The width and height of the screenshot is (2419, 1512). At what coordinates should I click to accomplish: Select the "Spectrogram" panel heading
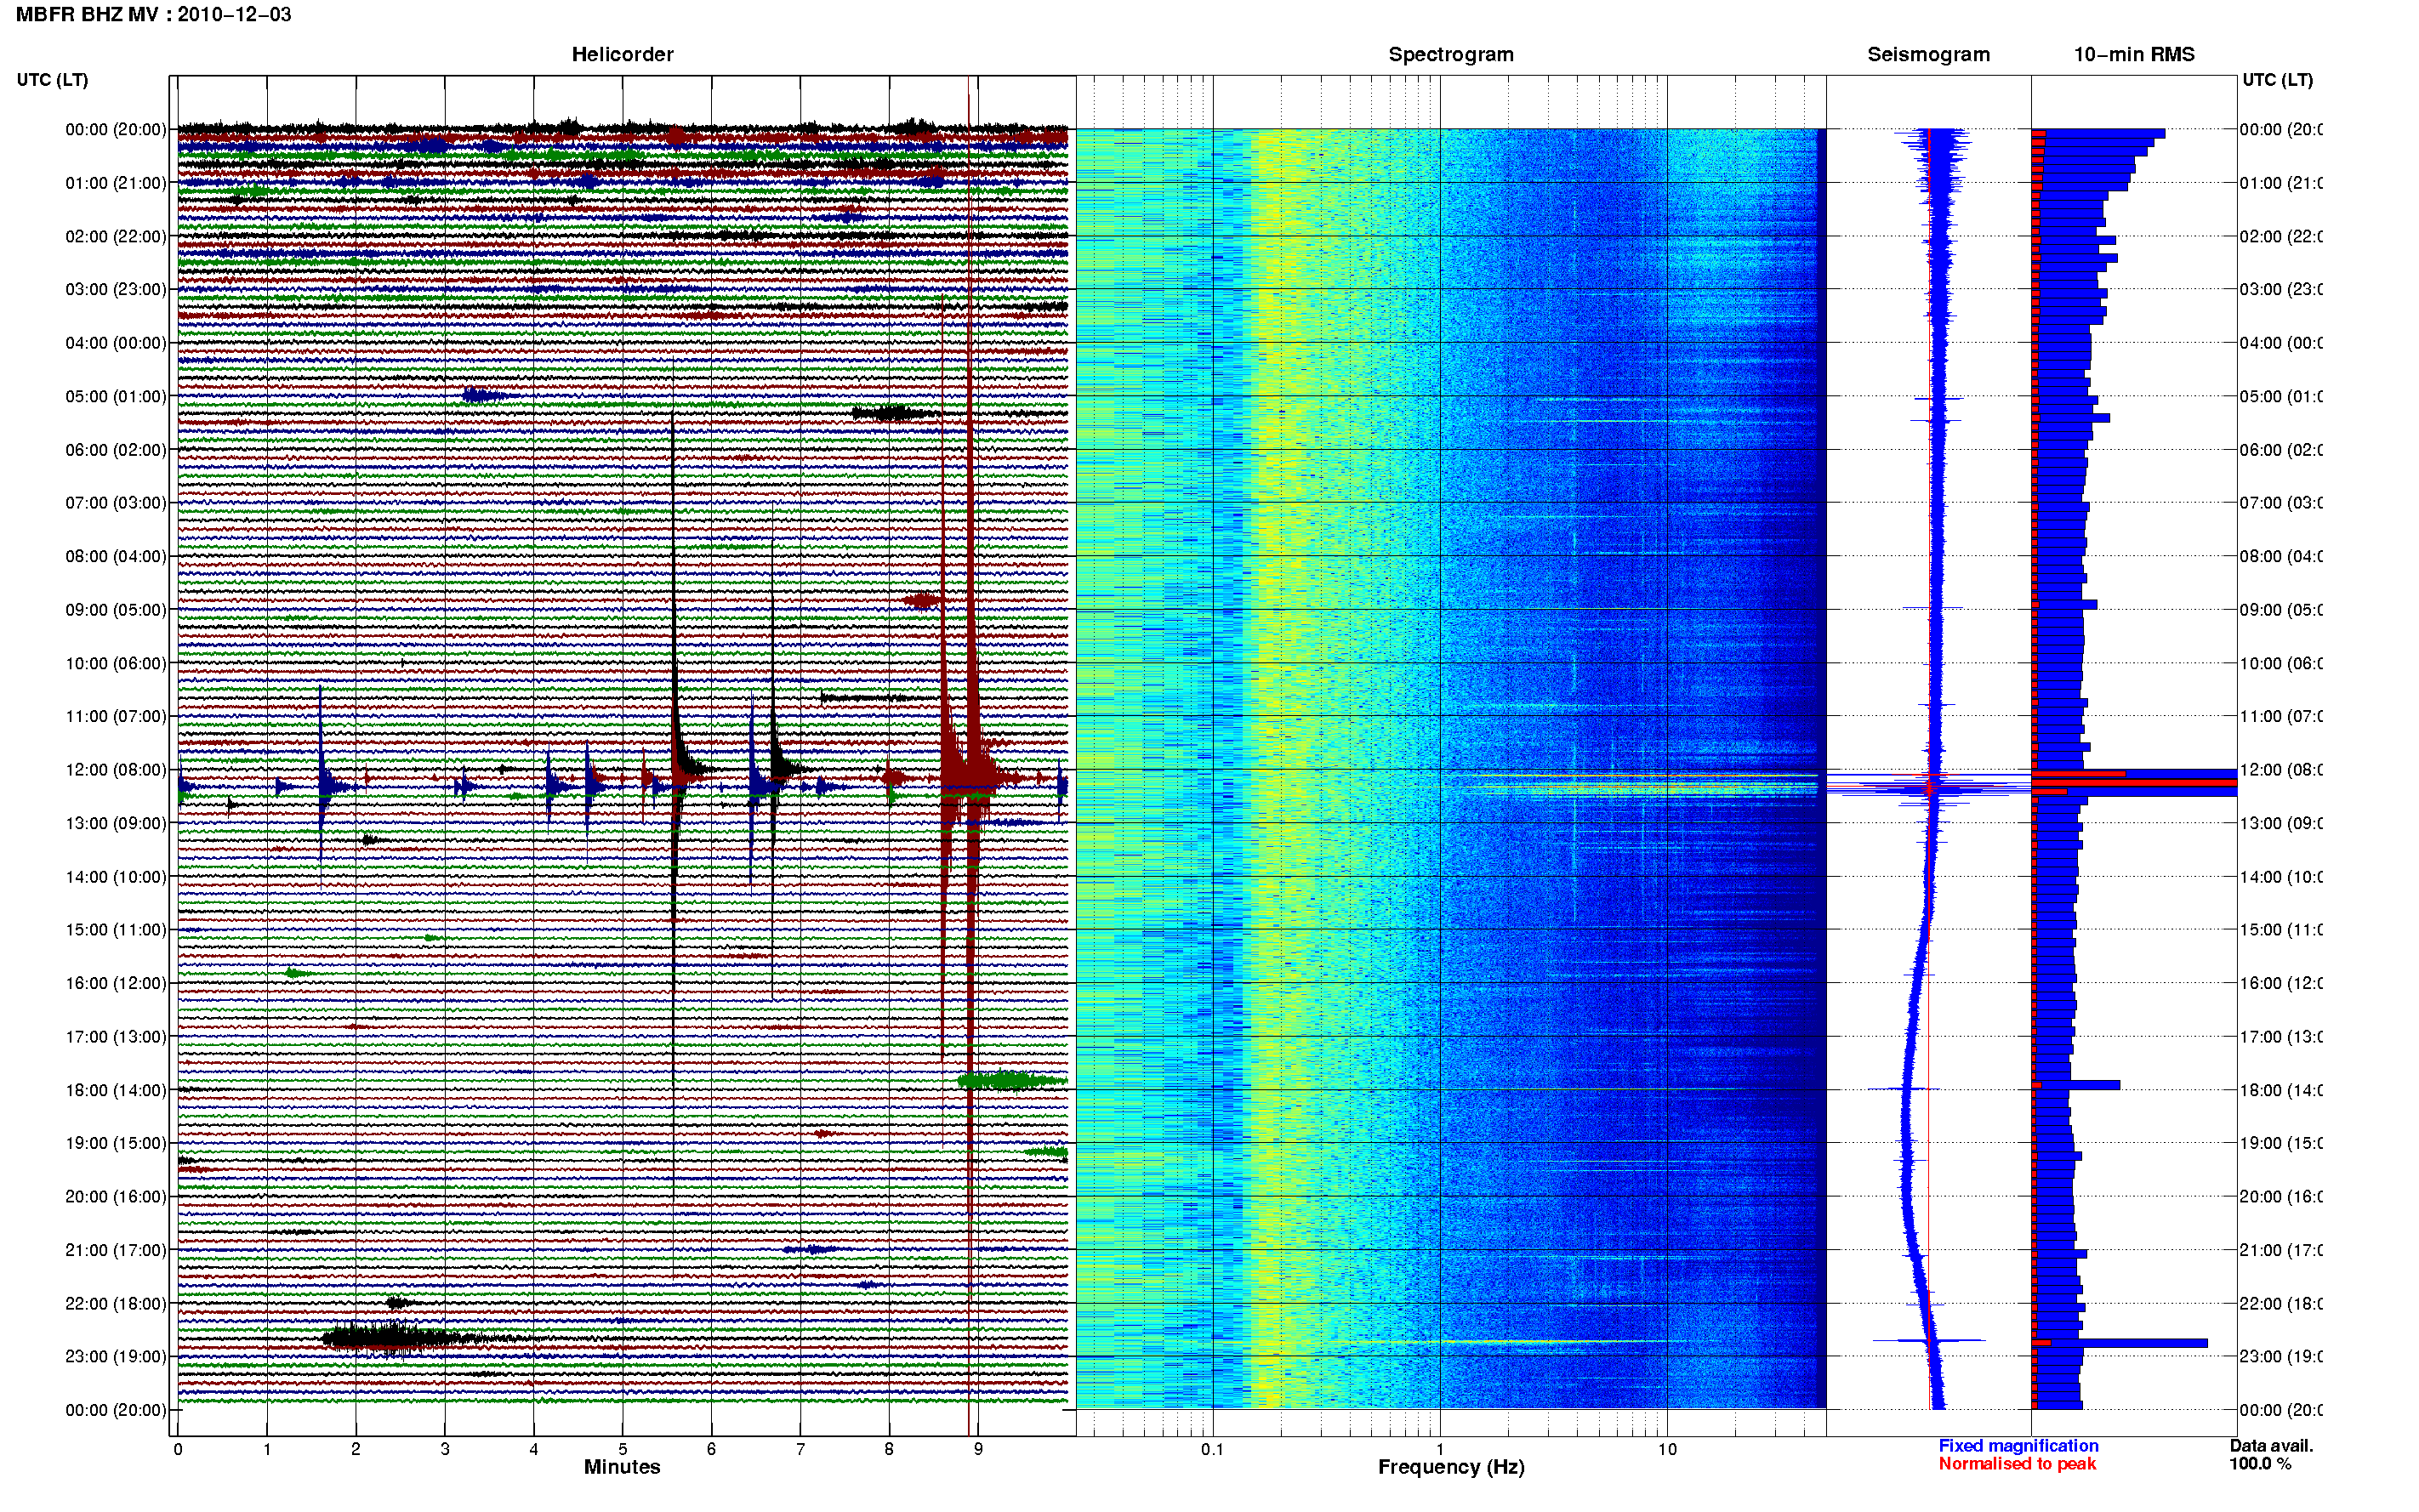(x=1451, y=54)
